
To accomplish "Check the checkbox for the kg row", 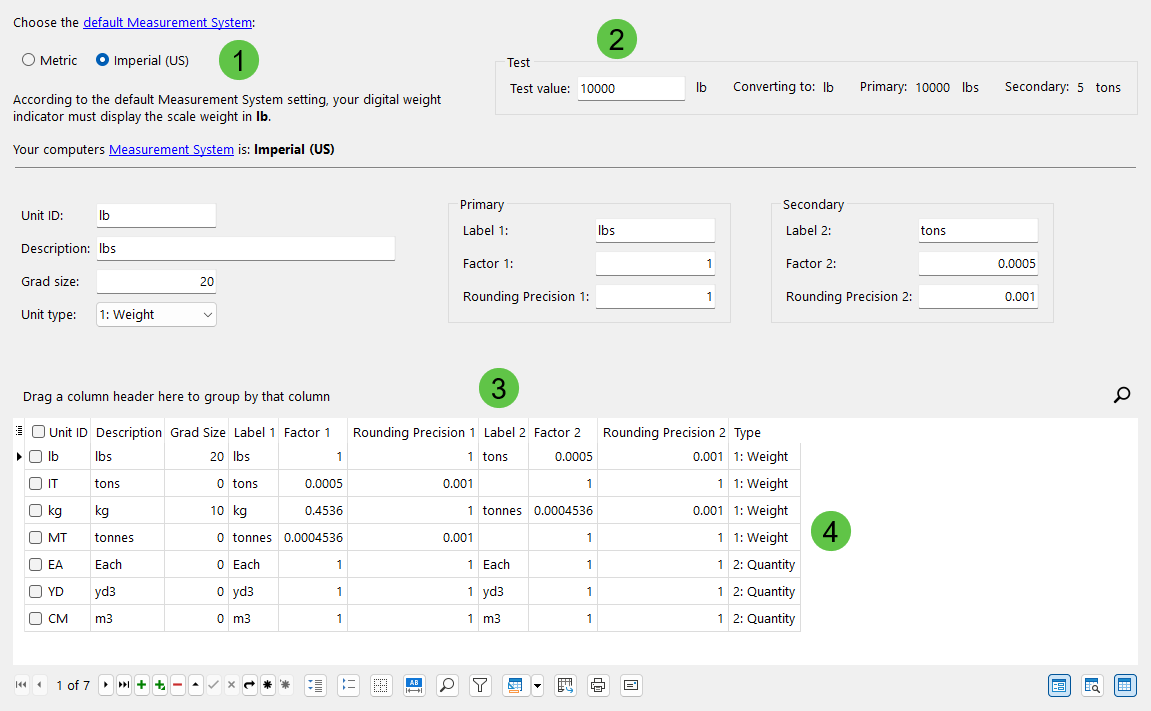I will pos(35,510).
